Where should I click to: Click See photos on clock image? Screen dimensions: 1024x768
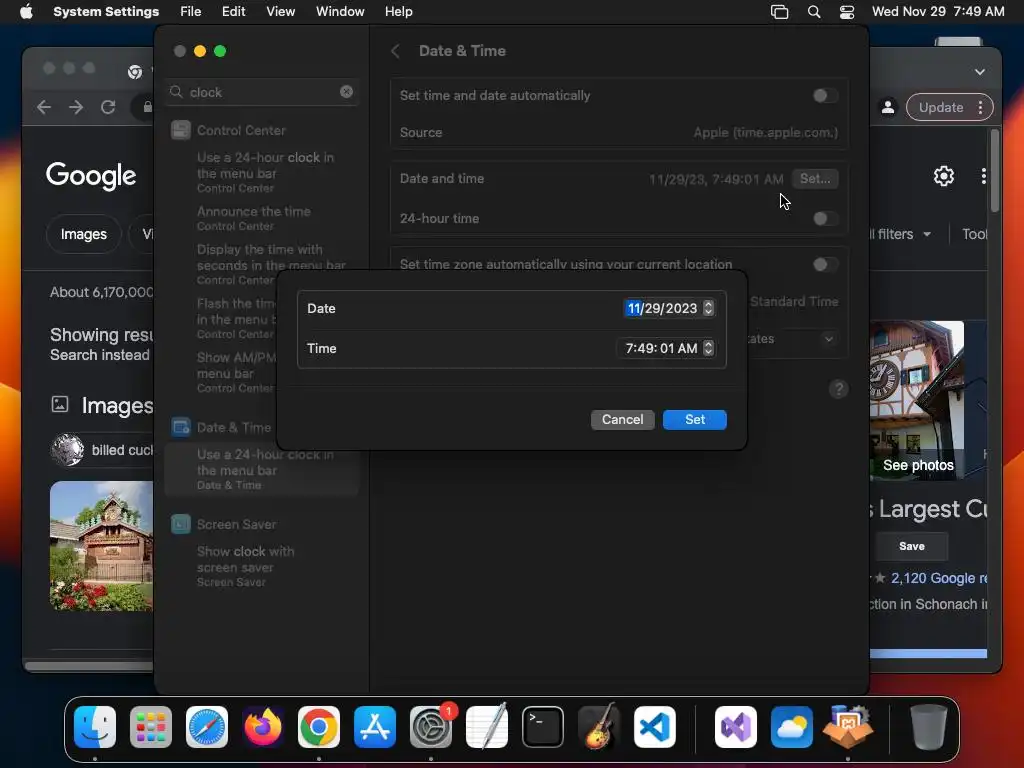918,465
